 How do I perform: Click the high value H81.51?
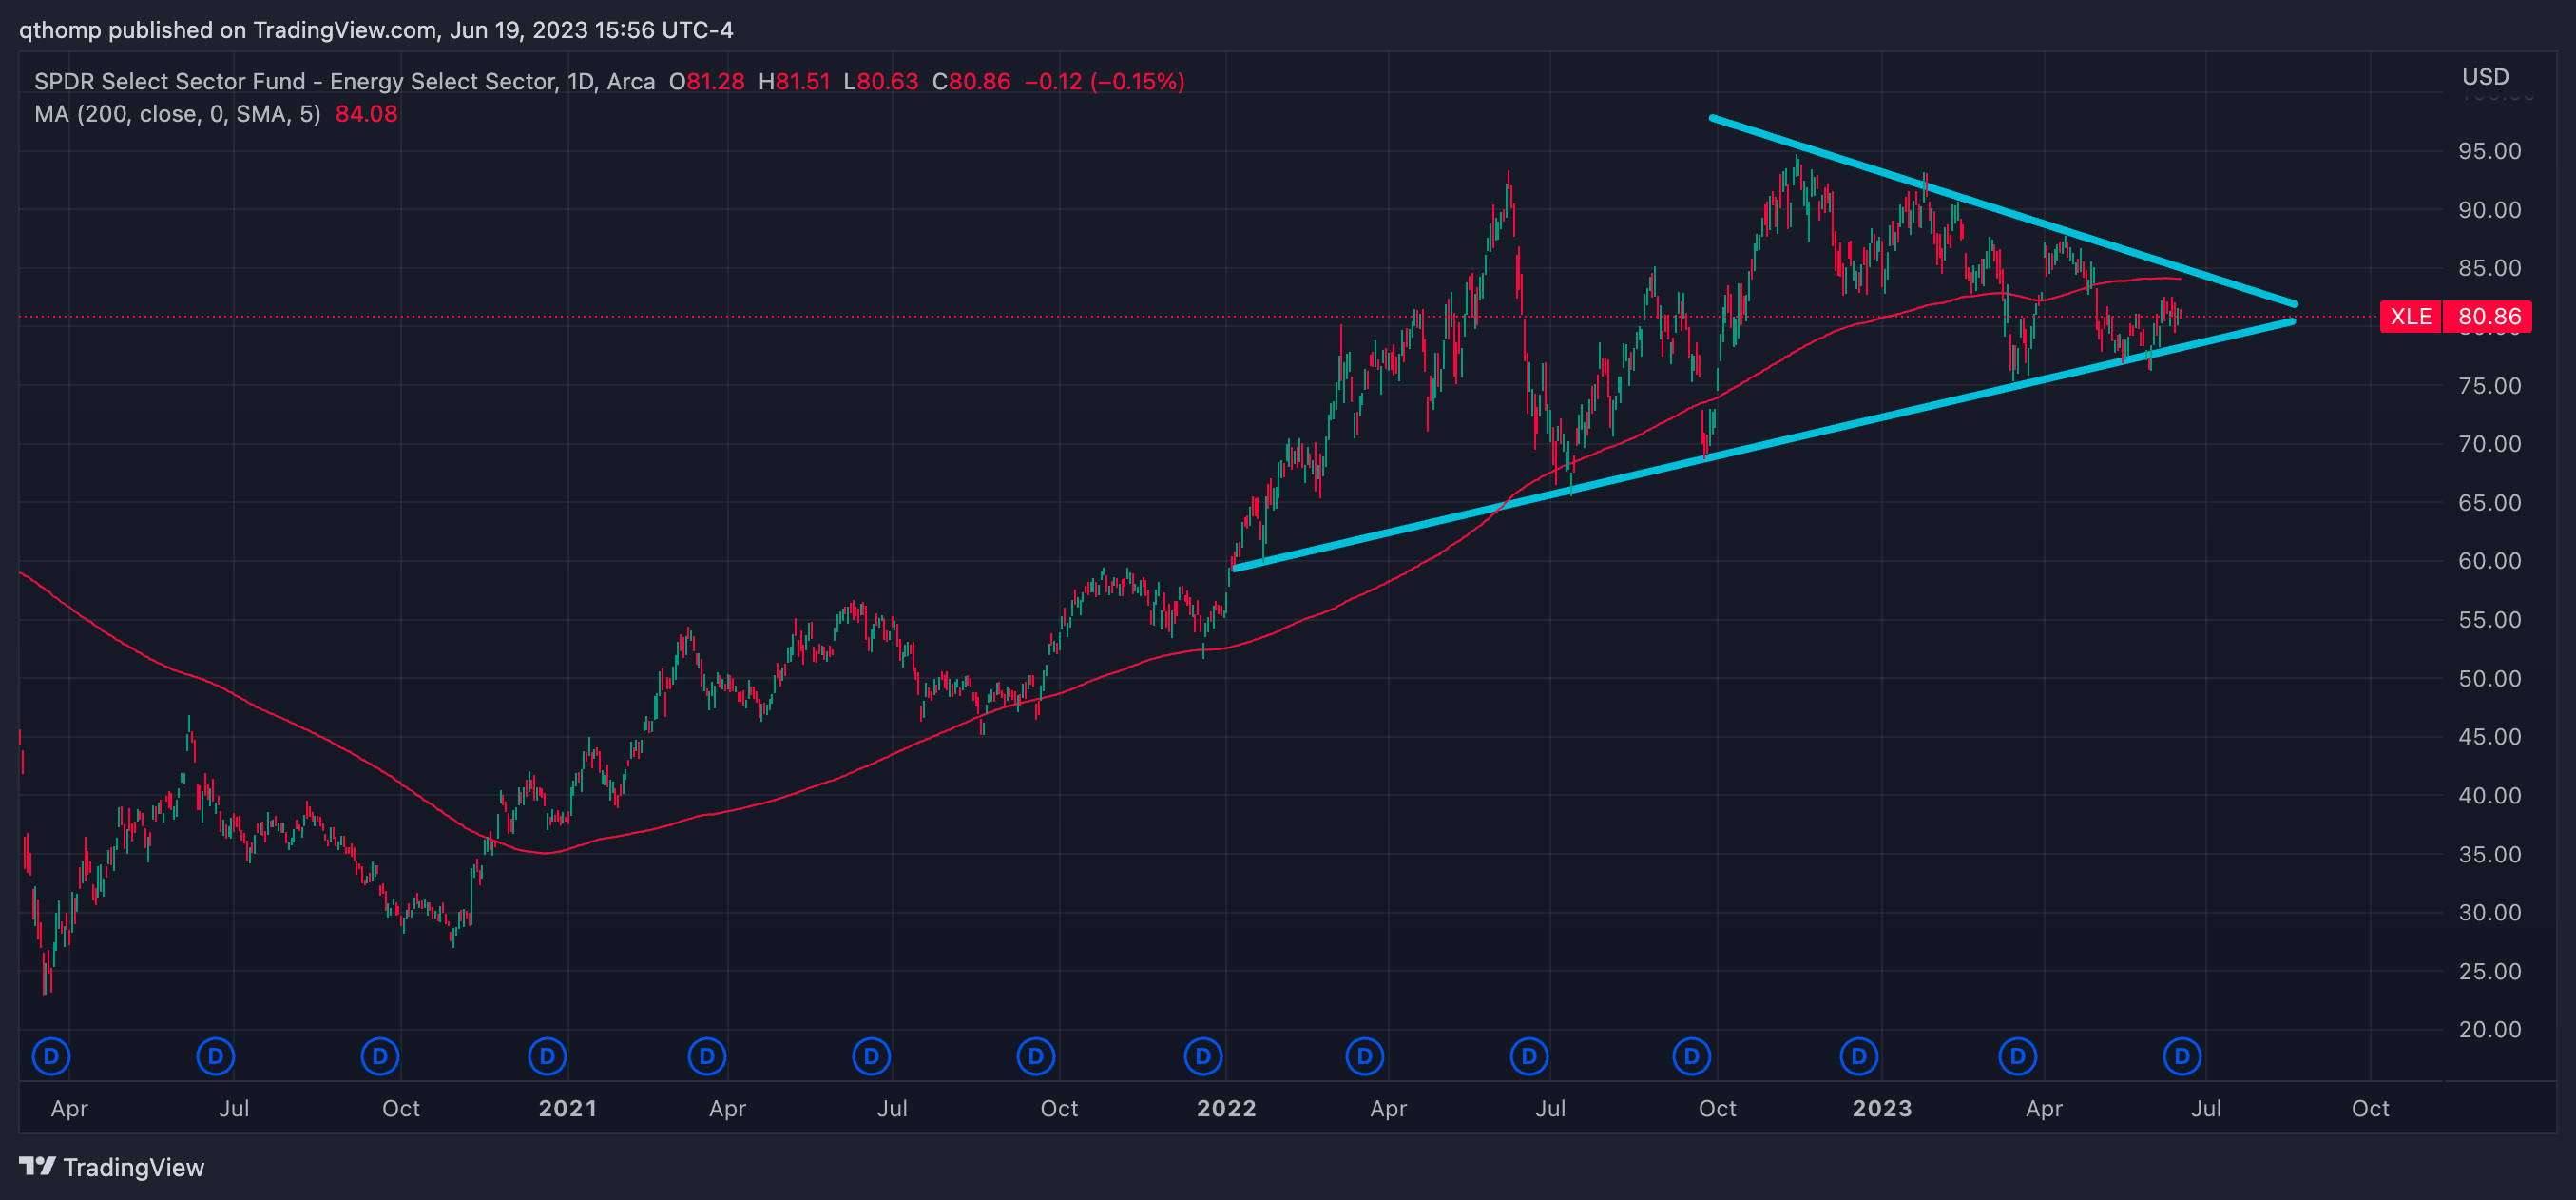pos(795,82)
